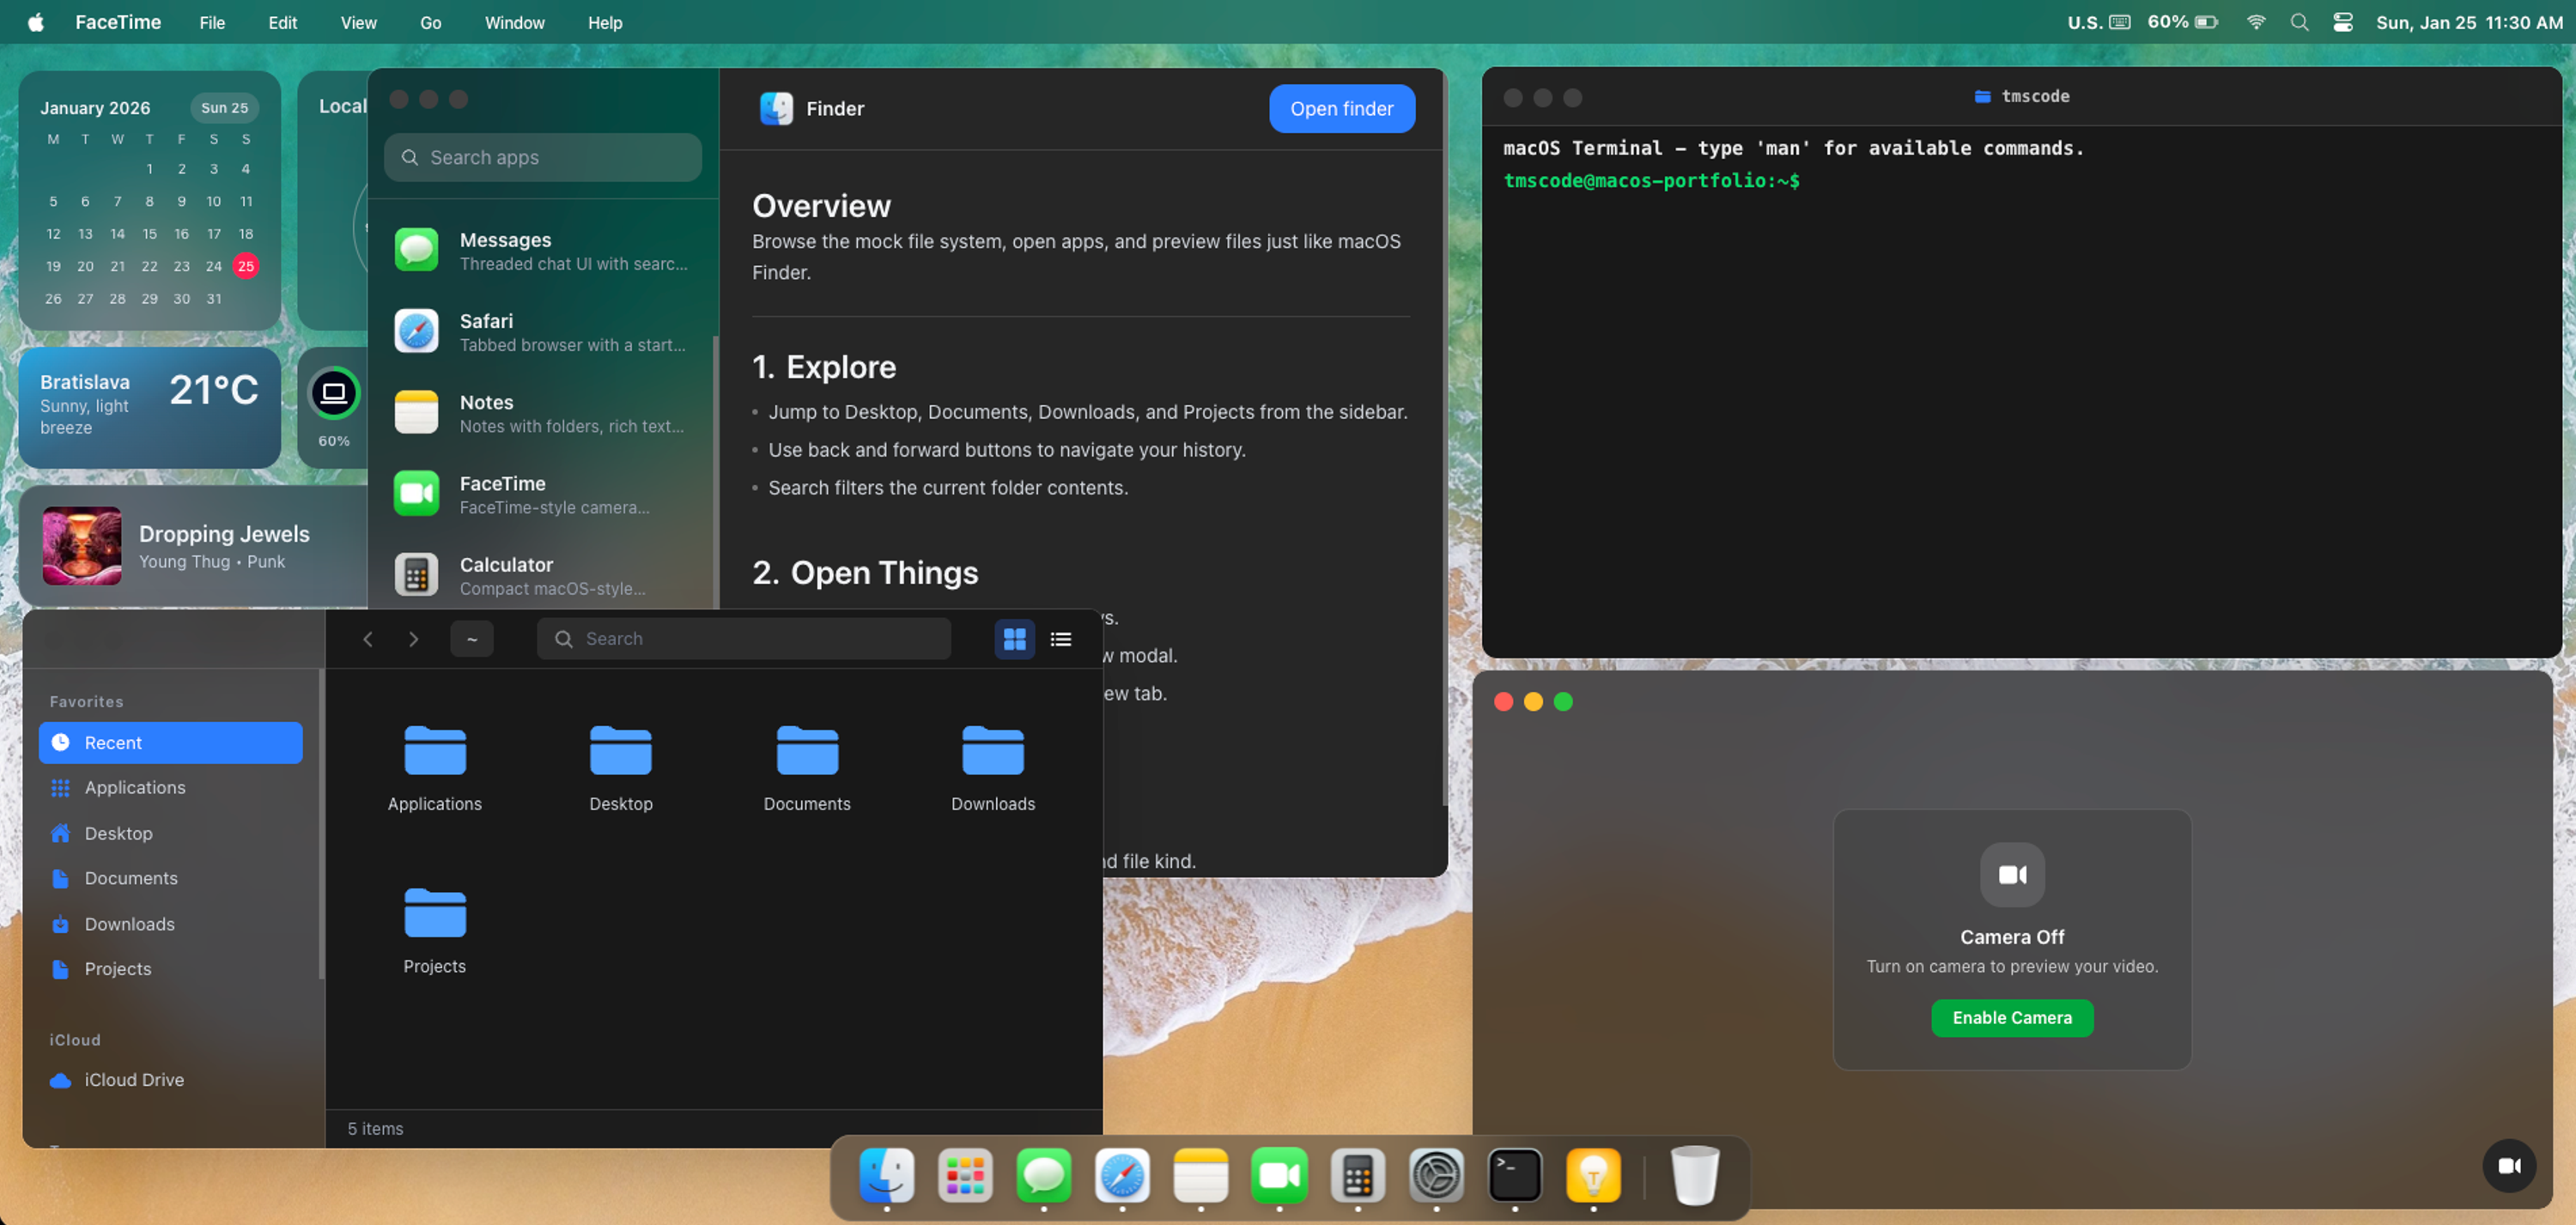Open Messages from the dock
2576x1225 pixels.
click(1043, 1175)
